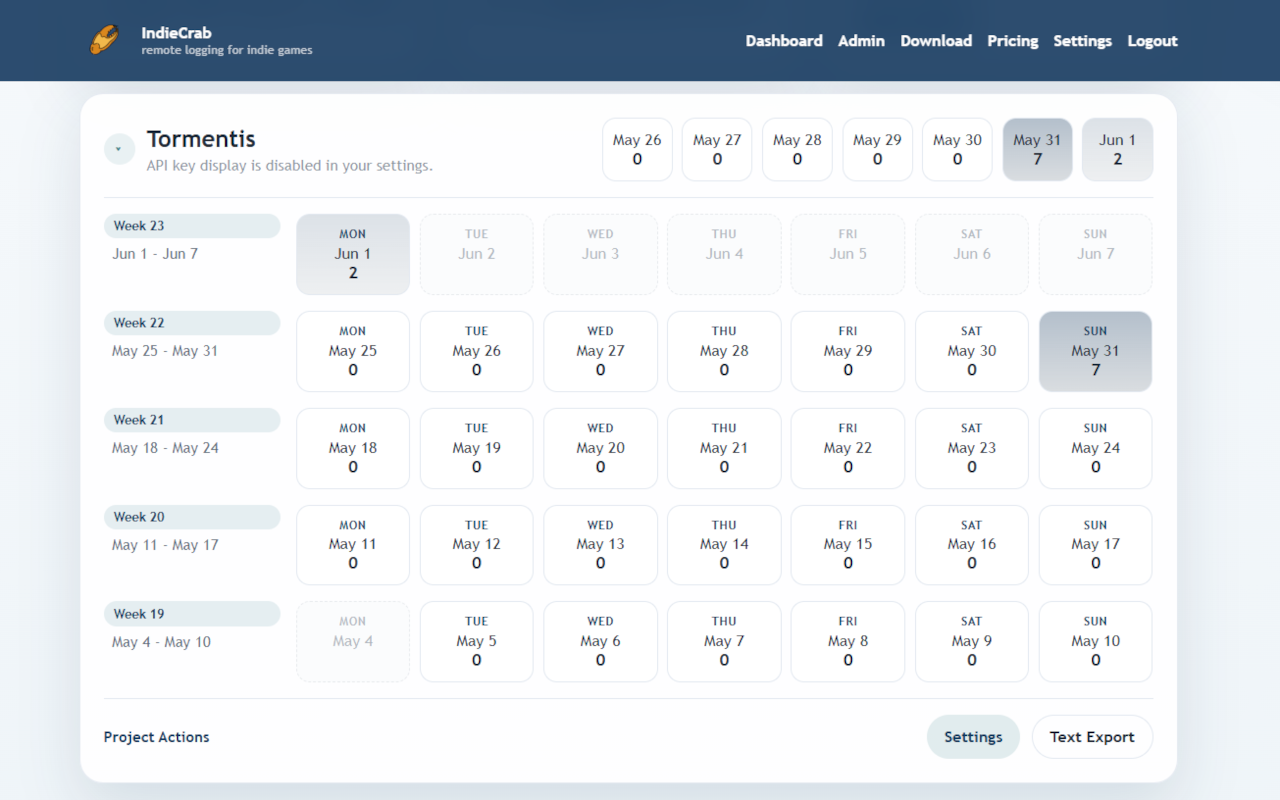This screenshot has height=800, width=1280.
Task: Open the SAT May 9 calendar cell
Action: coord(971,642)
